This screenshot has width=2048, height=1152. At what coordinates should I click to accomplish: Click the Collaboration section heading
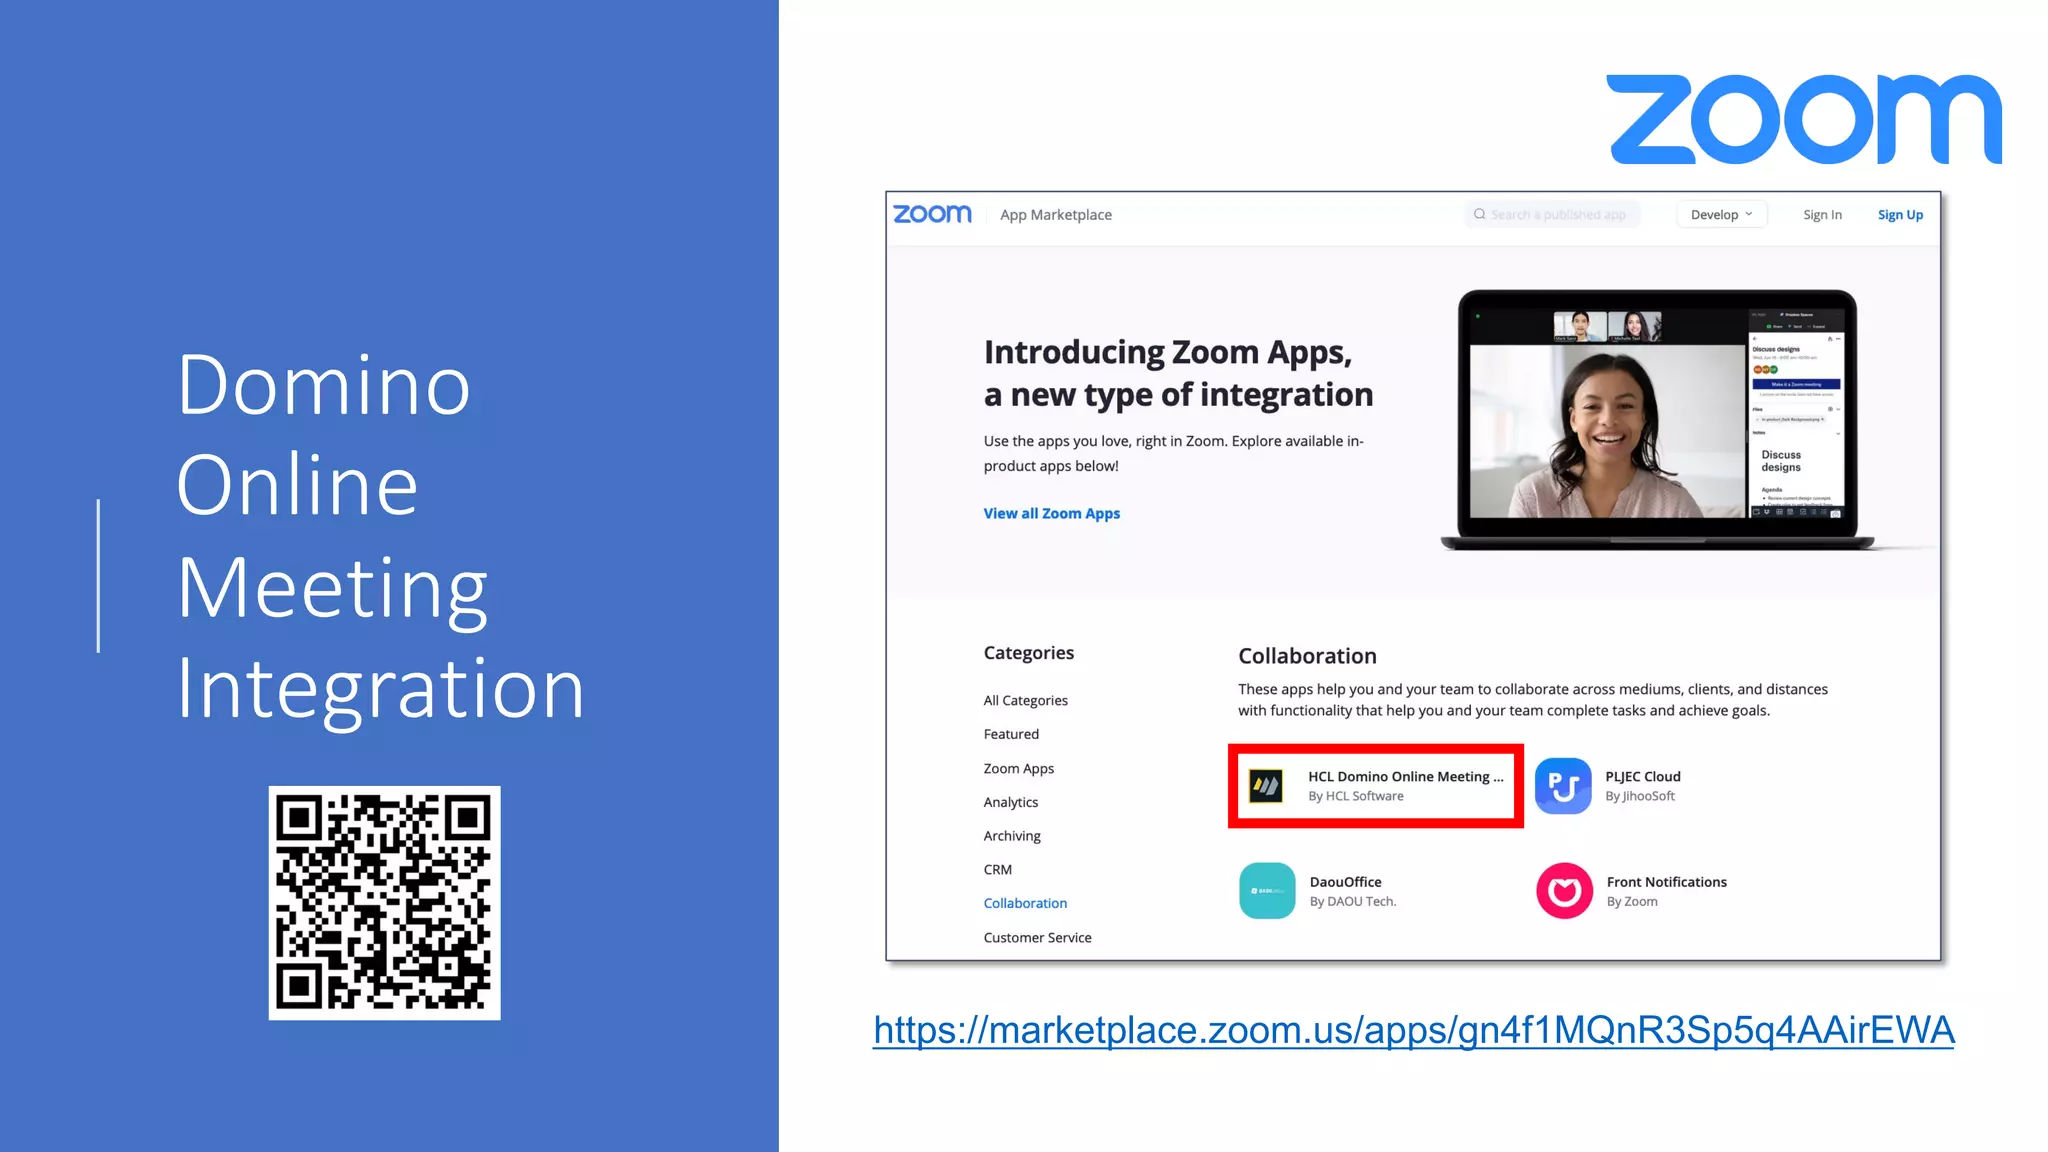pyautogui.click(x=1307, y=656)
